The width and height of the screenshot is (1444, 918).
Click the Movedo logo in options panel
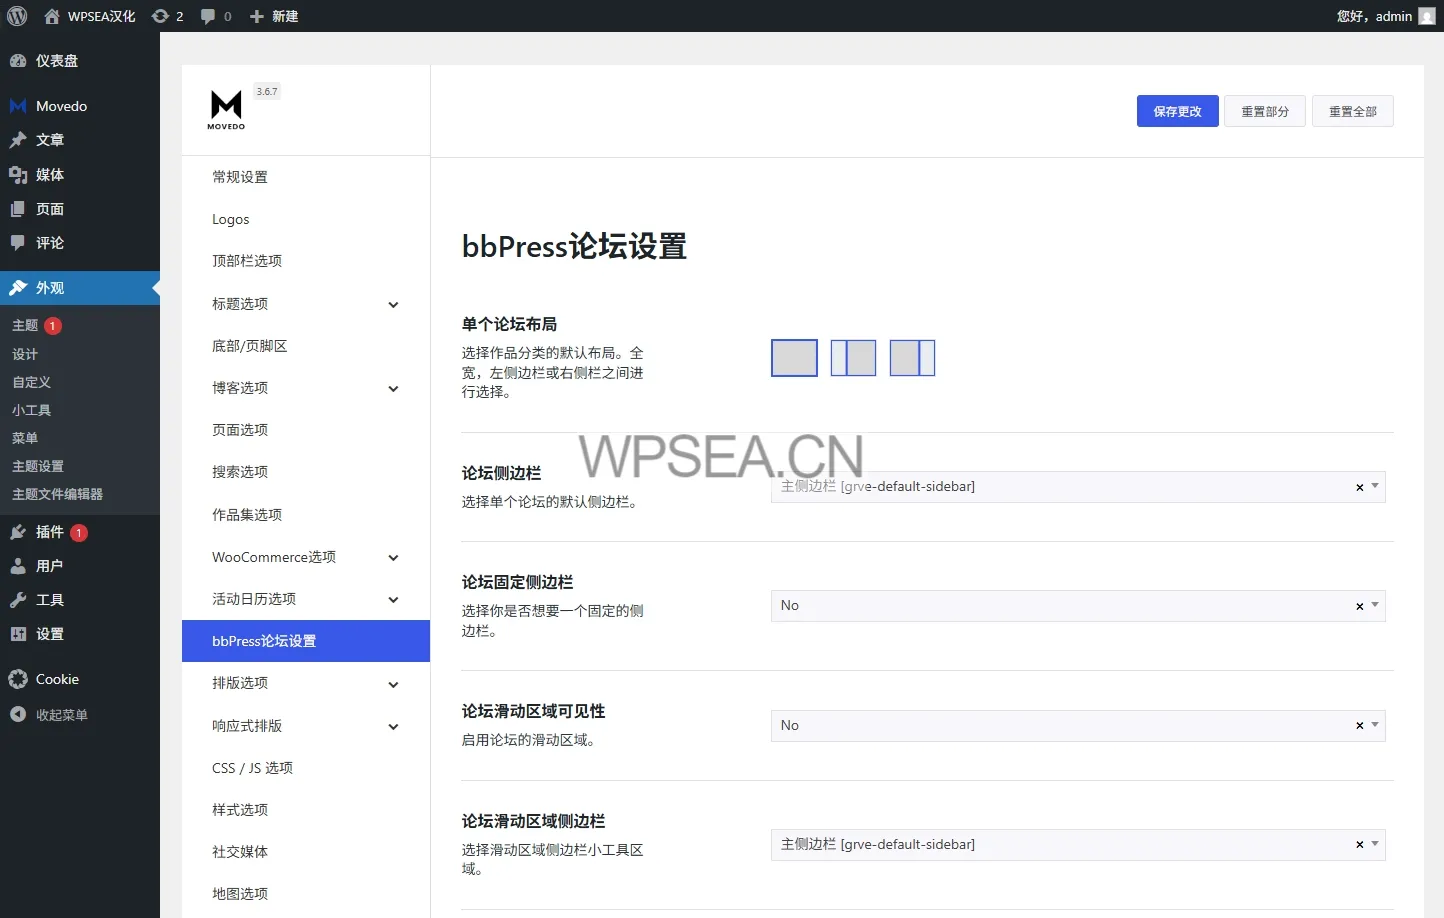pos(226,109)
